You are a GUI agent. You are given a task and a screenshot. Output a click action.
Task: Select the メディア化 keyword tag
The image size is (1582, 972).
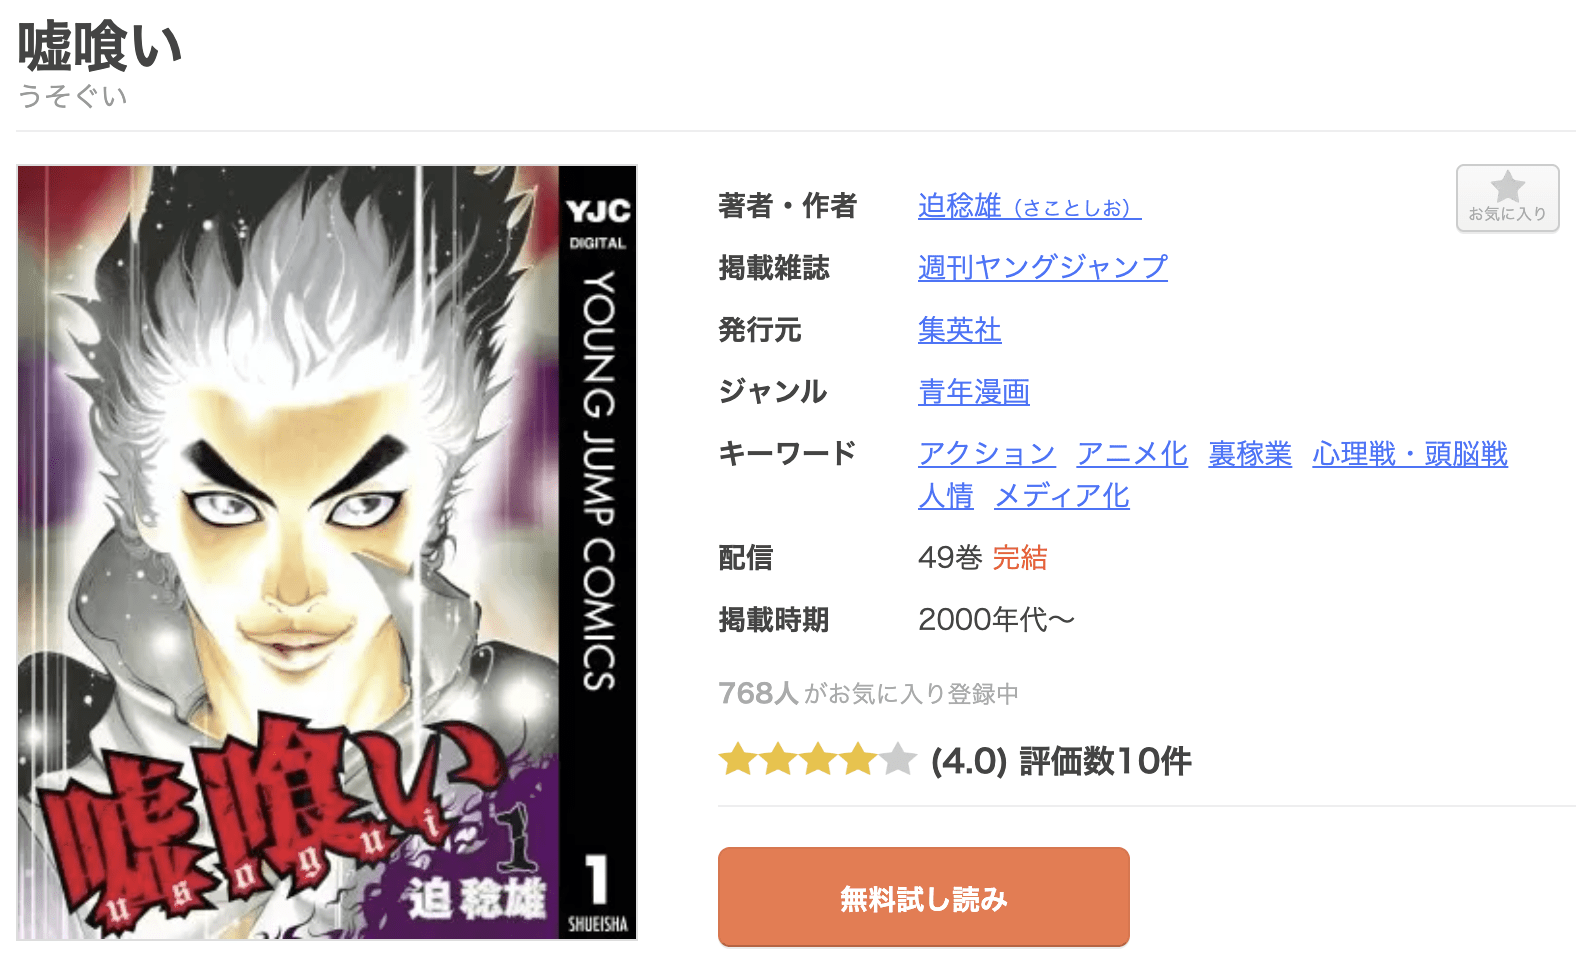(x=1061, y=496)
